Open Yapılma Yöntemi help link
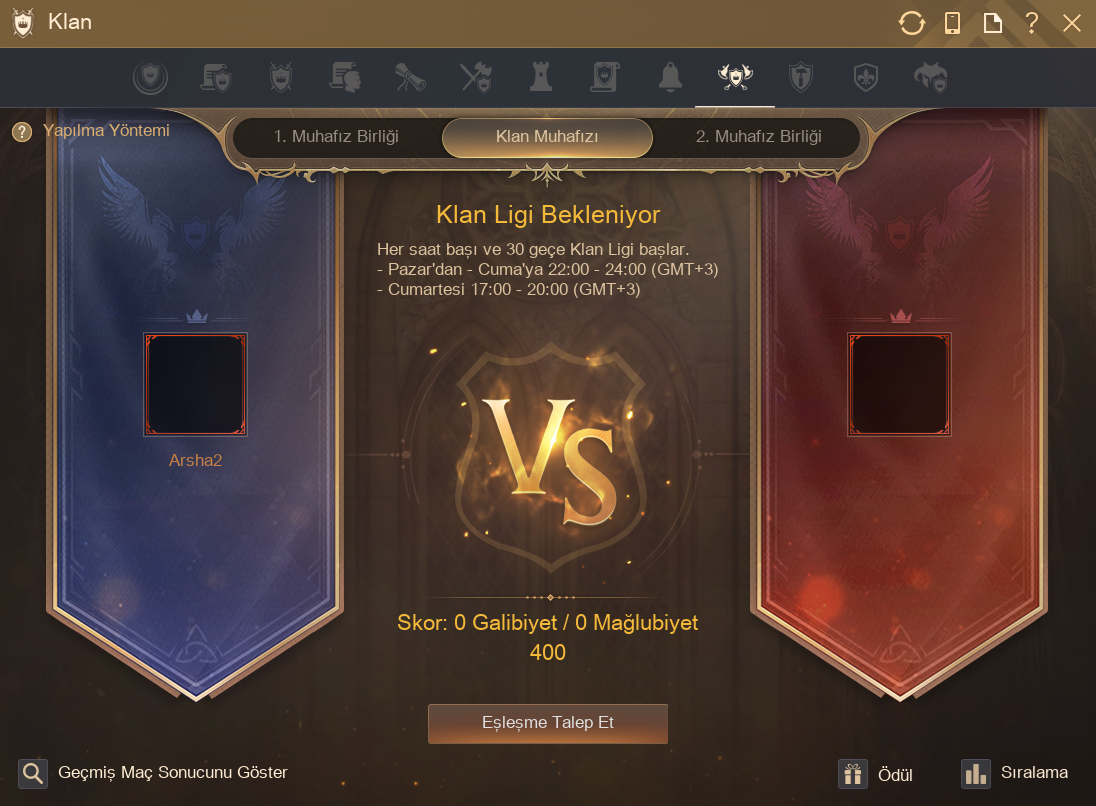This screenshot has width=1096, height=806. pos(91,131)
